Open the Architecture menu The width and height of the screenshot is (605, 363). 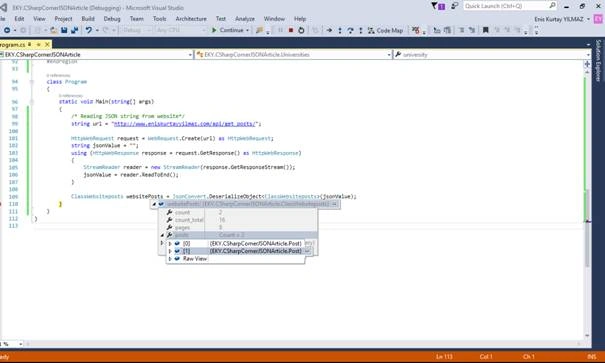point(191,19)
